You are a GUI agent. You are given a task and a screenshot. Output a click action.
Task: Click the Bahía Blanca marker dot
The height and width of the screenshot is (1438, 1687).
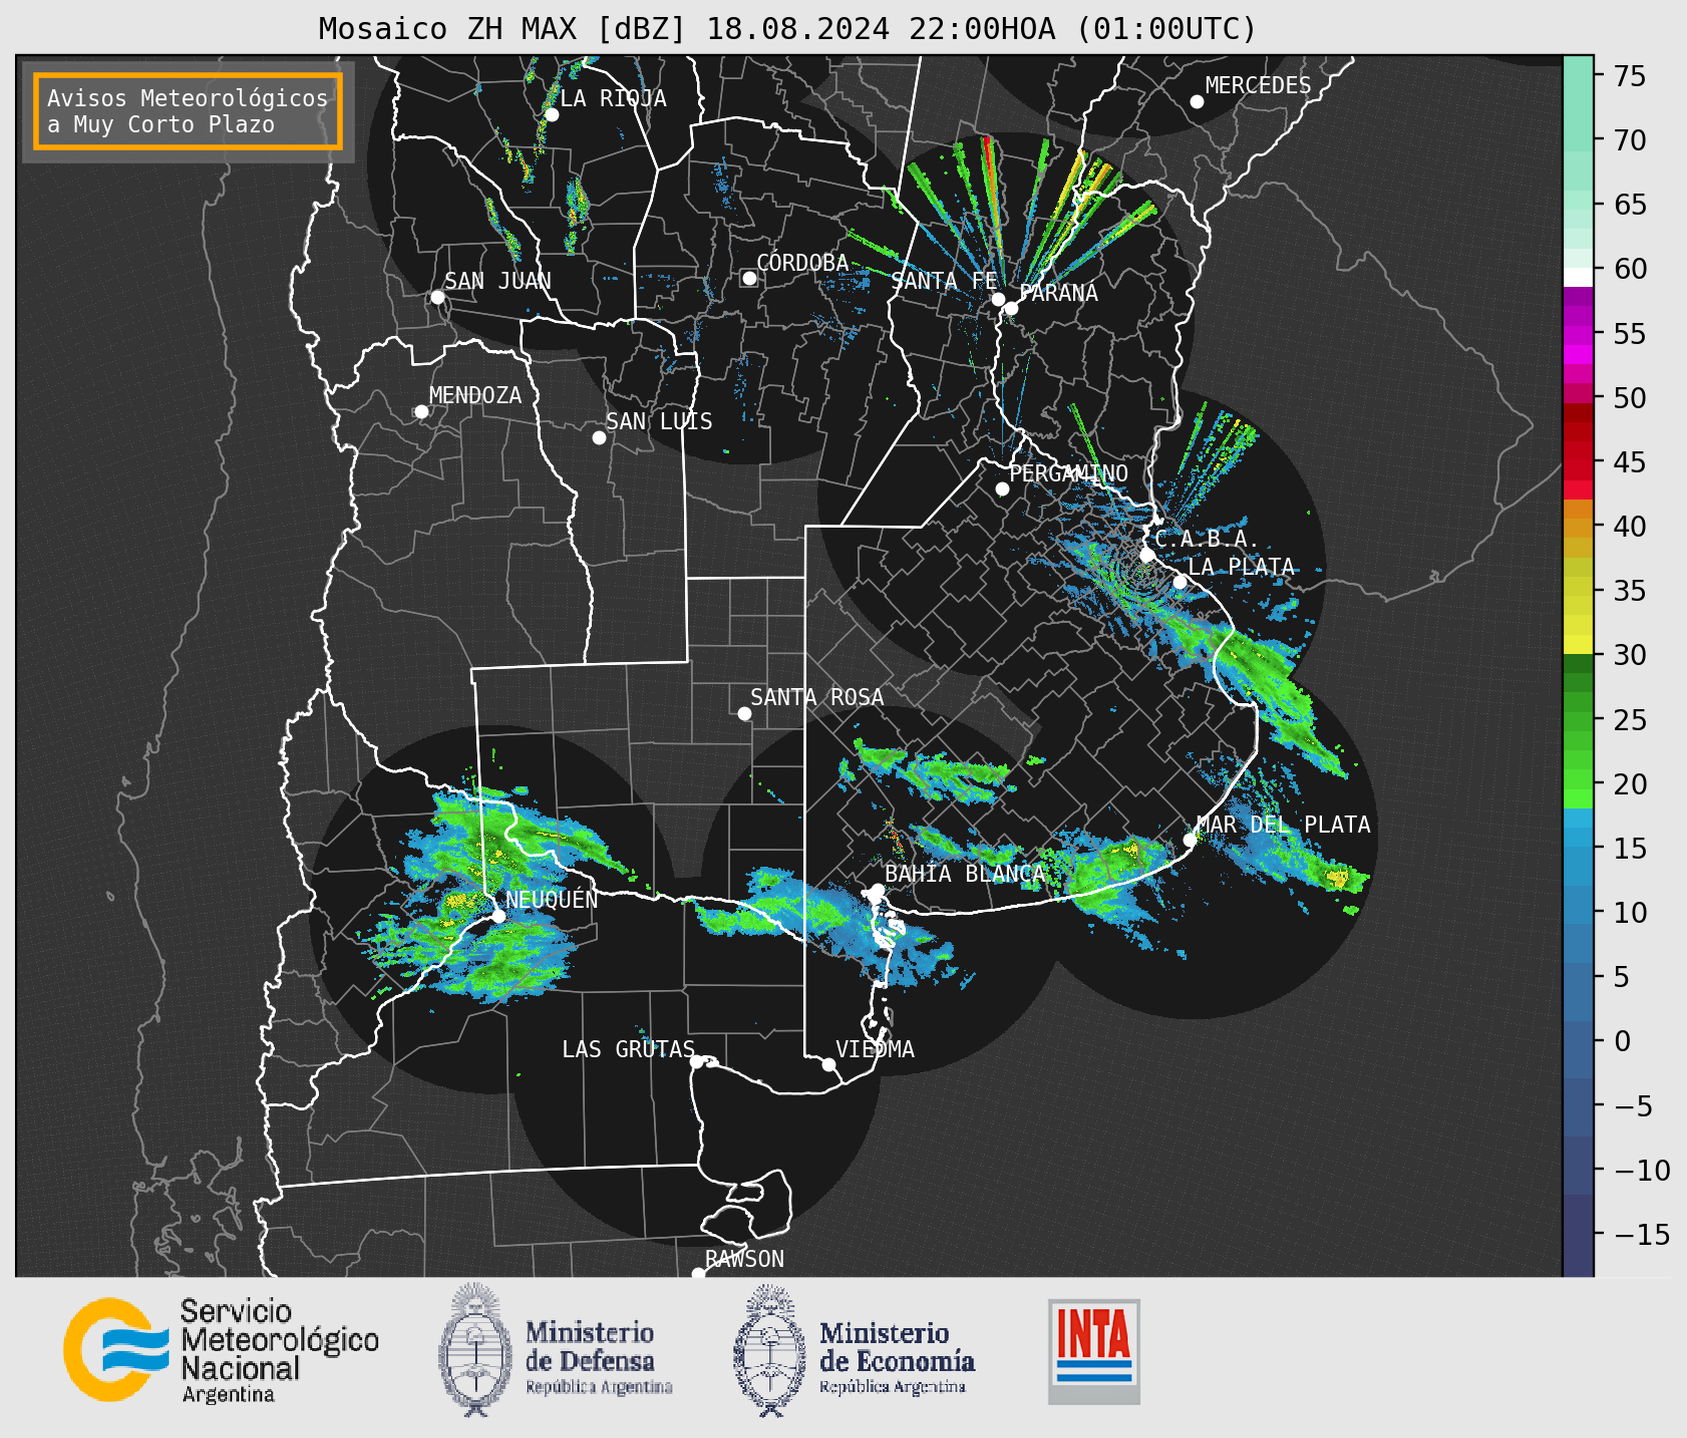(877, 890)
